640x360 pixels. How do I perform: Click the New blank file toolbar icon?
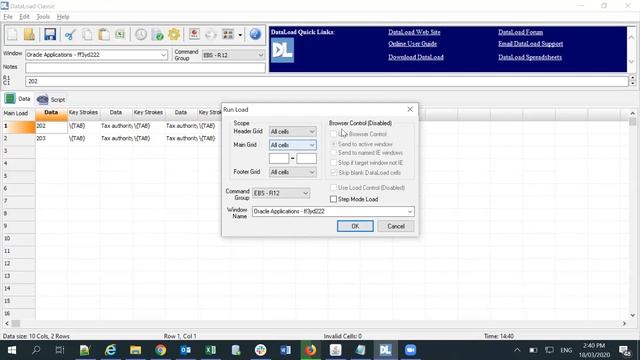(x=12, y=35)
